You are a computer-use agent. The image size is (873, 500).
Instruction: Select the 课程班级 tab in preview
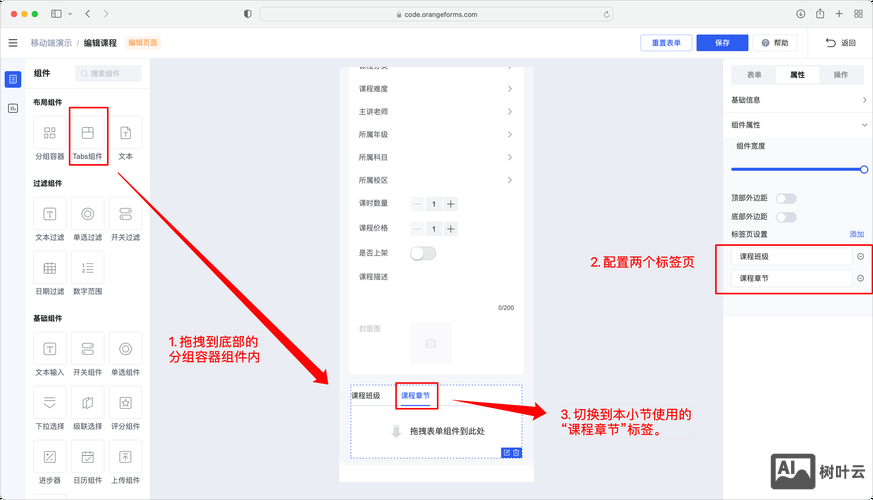point(366,395)
